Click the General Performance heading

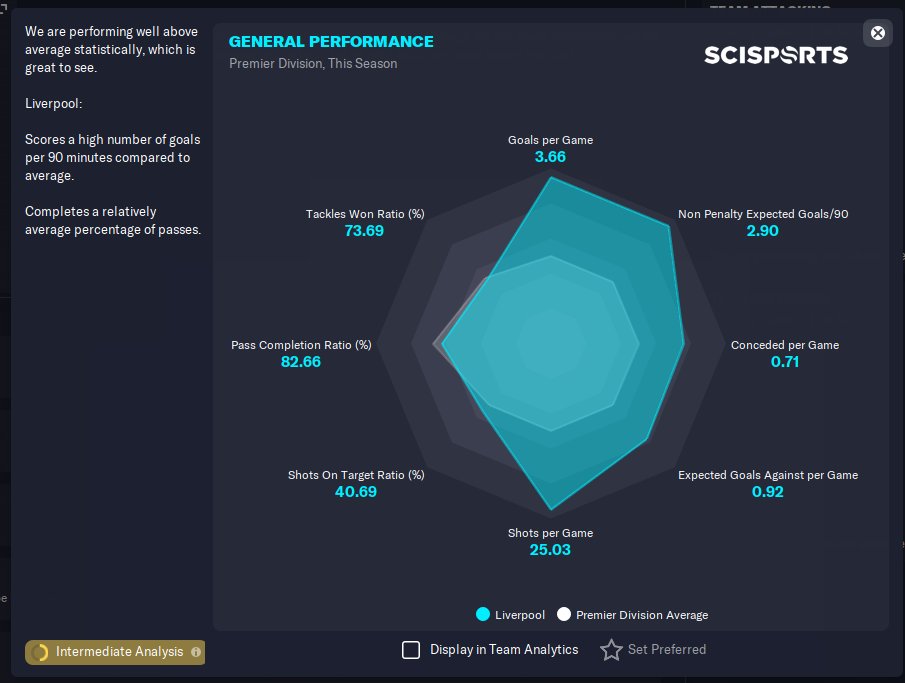(331, 42)
